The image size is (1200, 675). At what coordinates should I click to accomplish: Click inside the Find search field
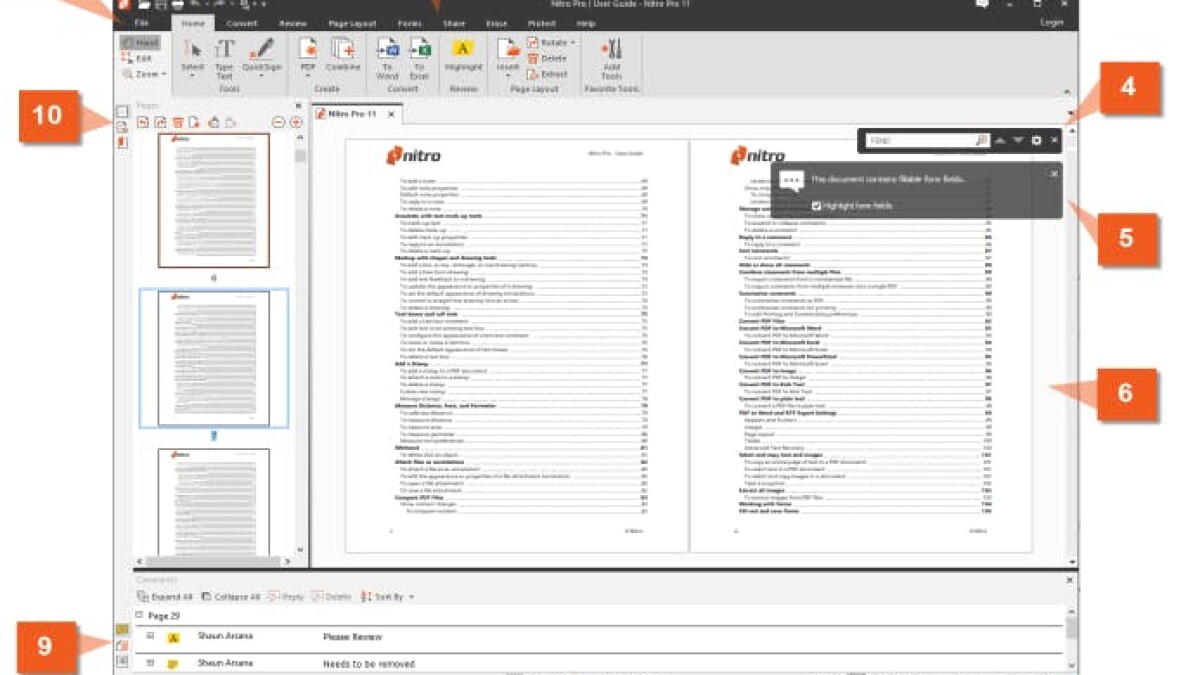pyautogui.click(x=919, y=141)
